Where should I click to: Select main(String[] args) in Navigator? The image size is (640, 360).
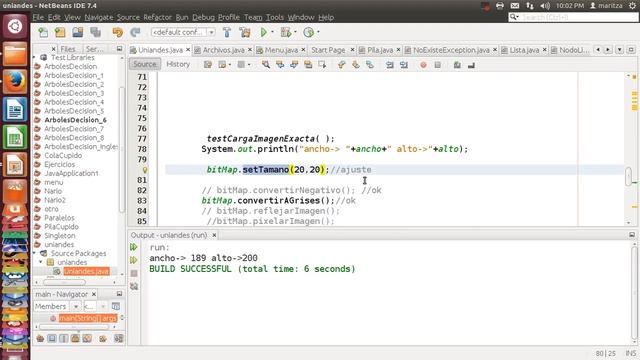(x=87, y=318)
